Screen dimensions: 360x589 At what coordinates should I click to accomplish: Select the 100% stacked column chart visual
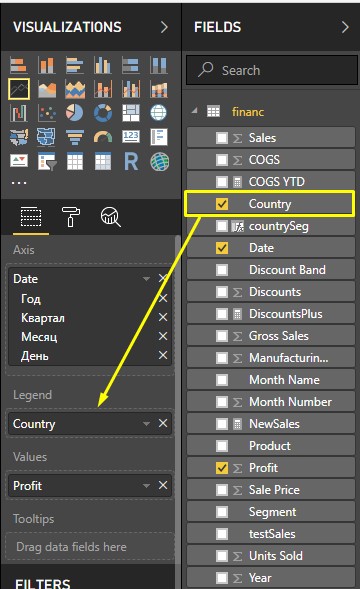coord(159,65)
